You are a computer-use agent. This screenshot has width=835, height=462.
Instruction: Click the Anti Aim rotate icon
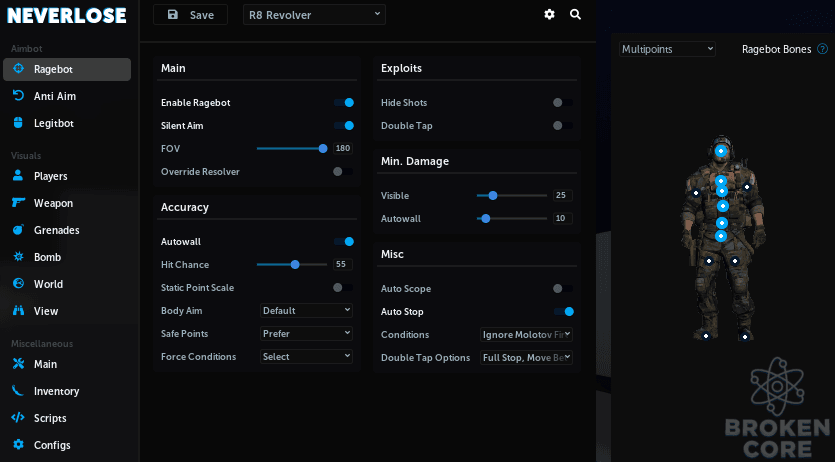coord(19,96)
